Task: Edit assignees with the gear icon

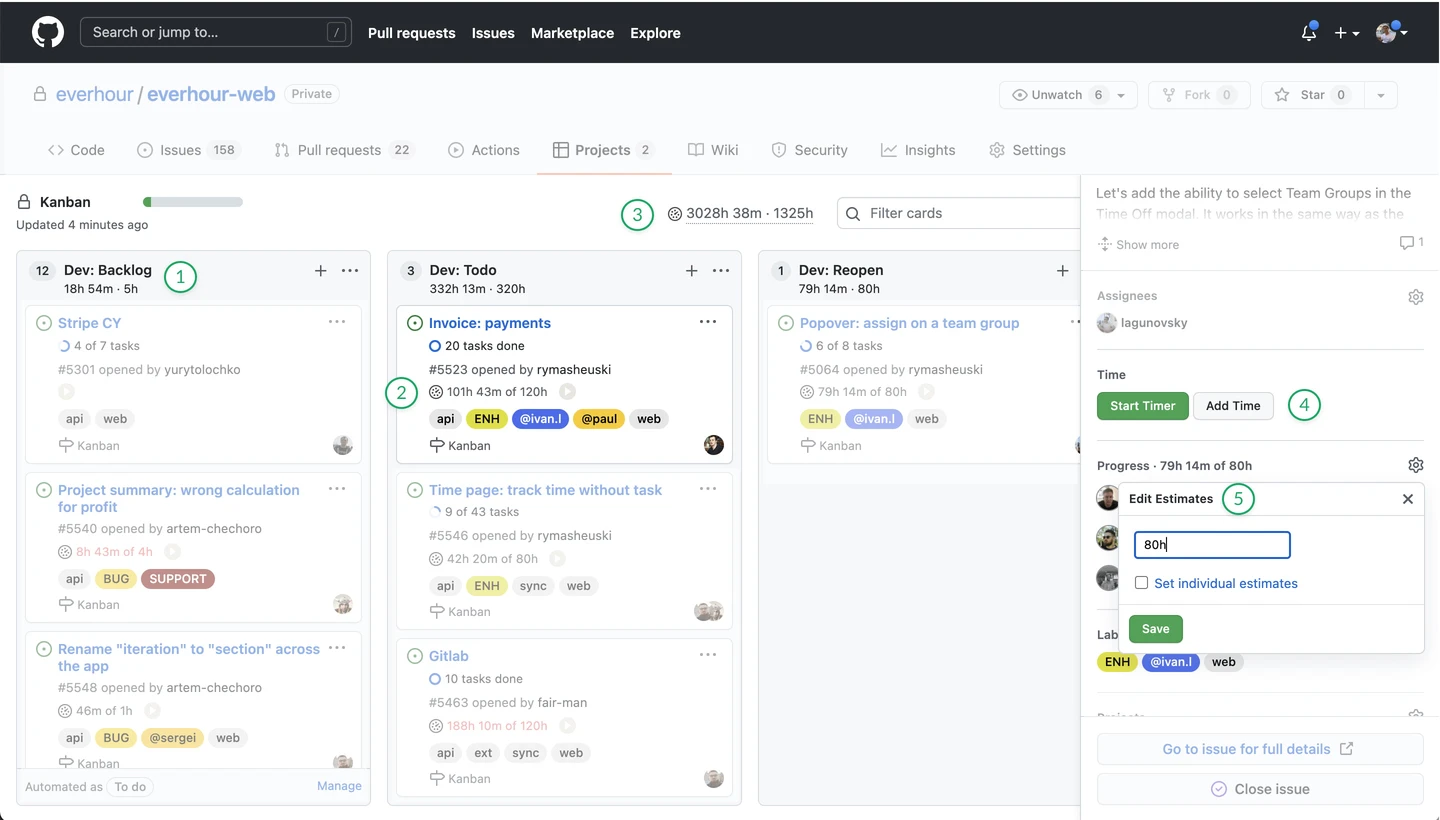Action: tap(1415, 297)
